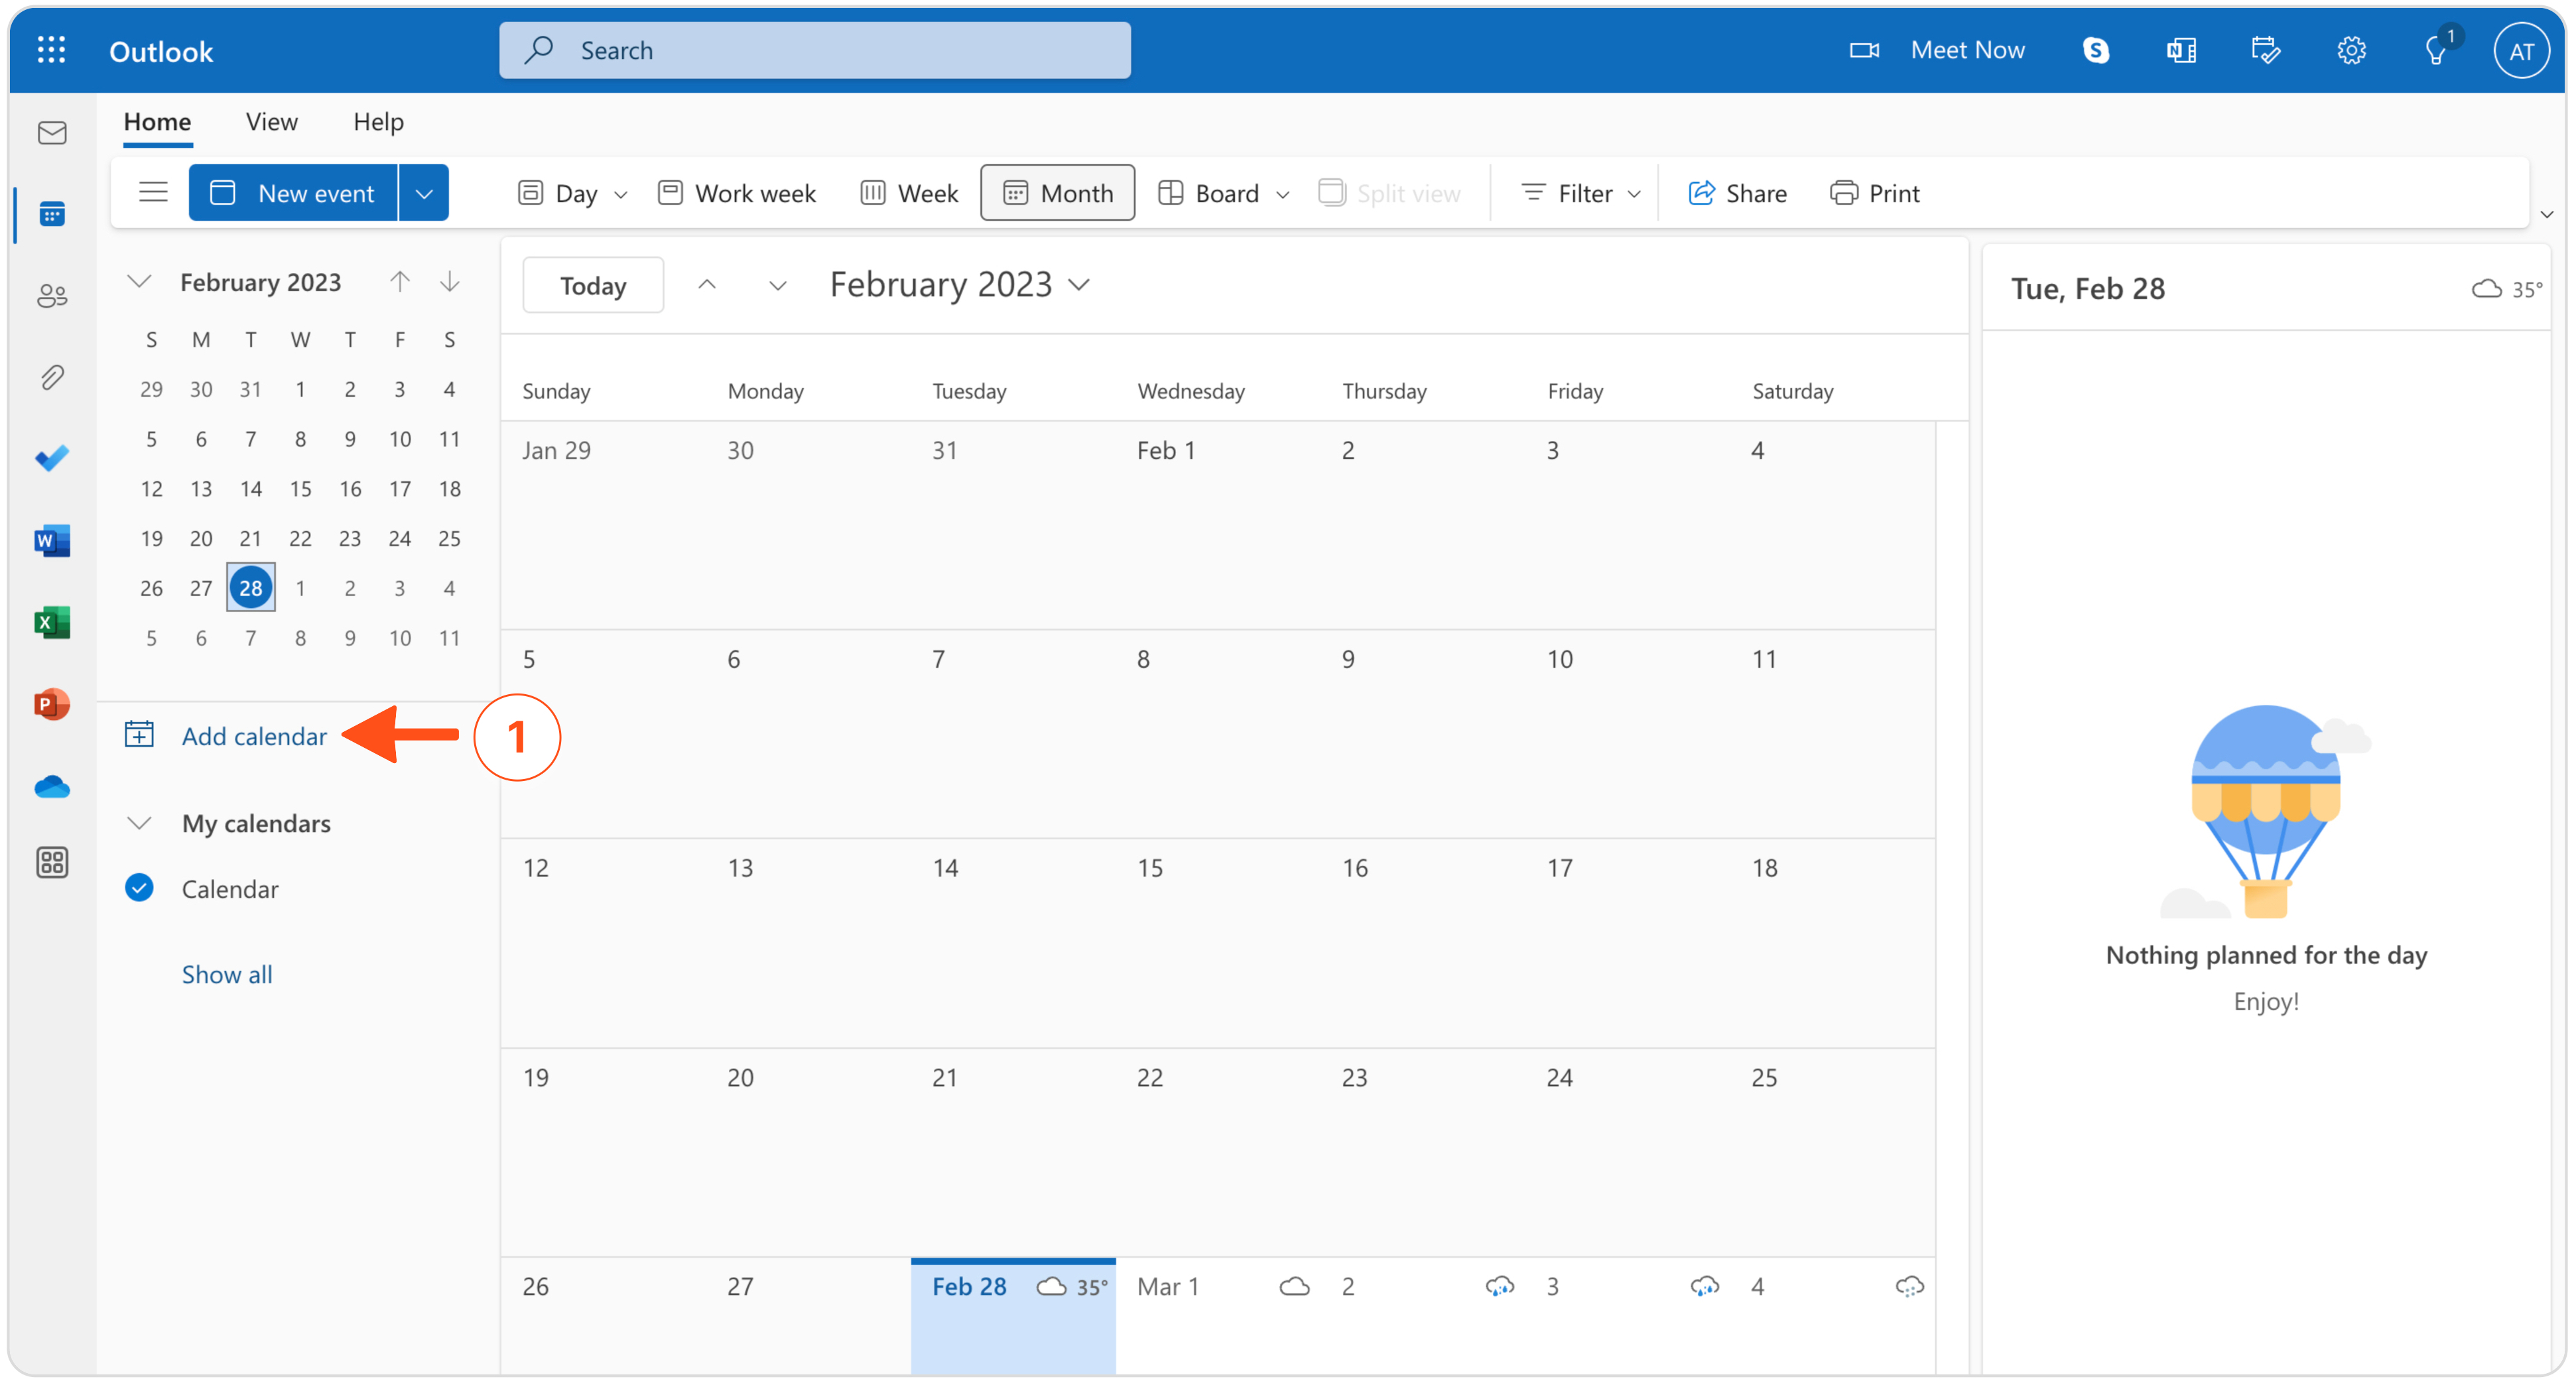Open the Filter dropdown
This screenshot has width=2576, height=1387.
1580,193
